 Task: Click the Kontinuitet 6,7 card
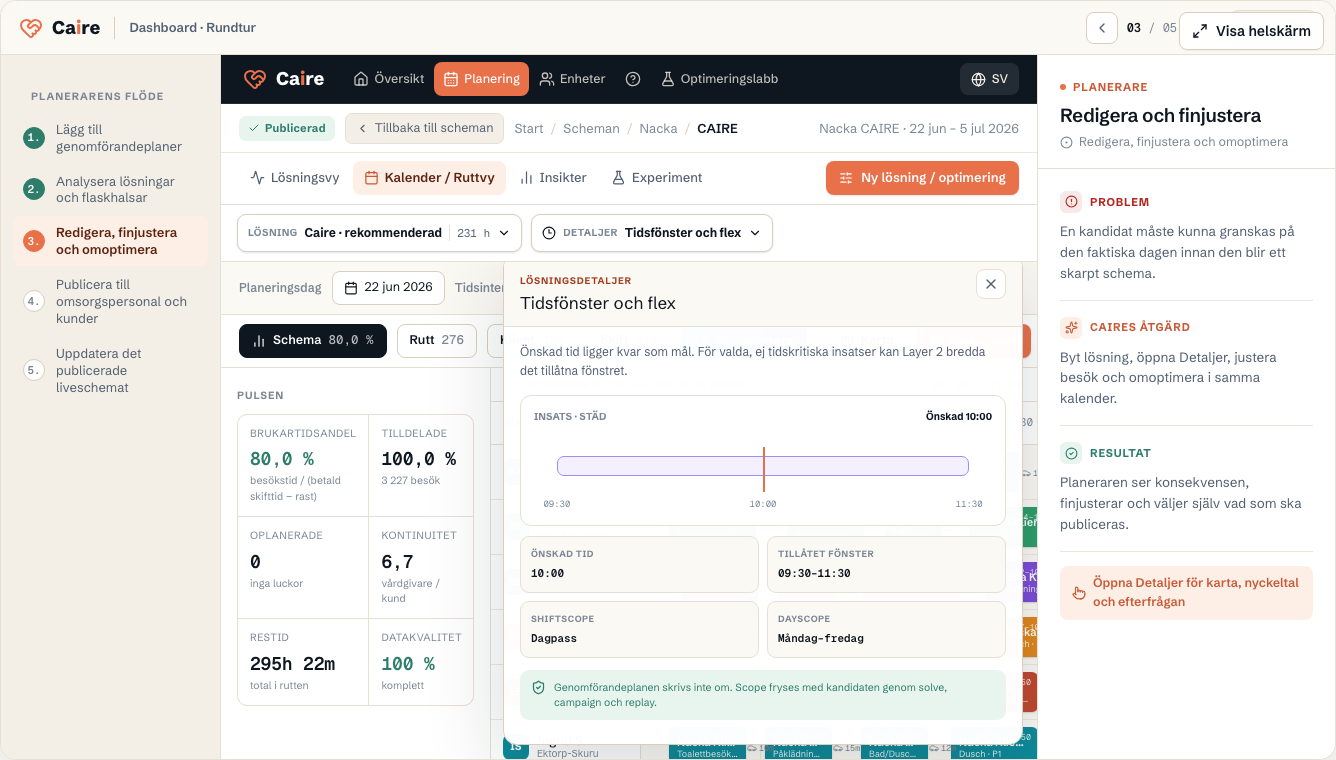pos(421,567)
